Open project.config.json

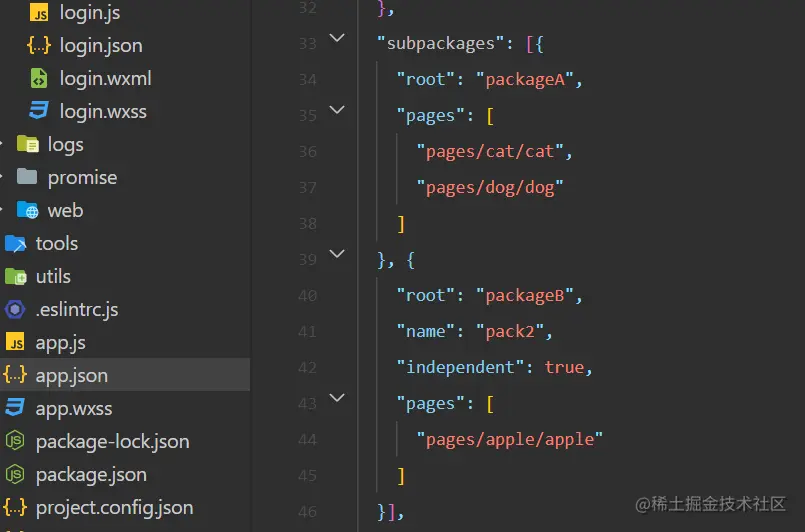click(114, 507)
